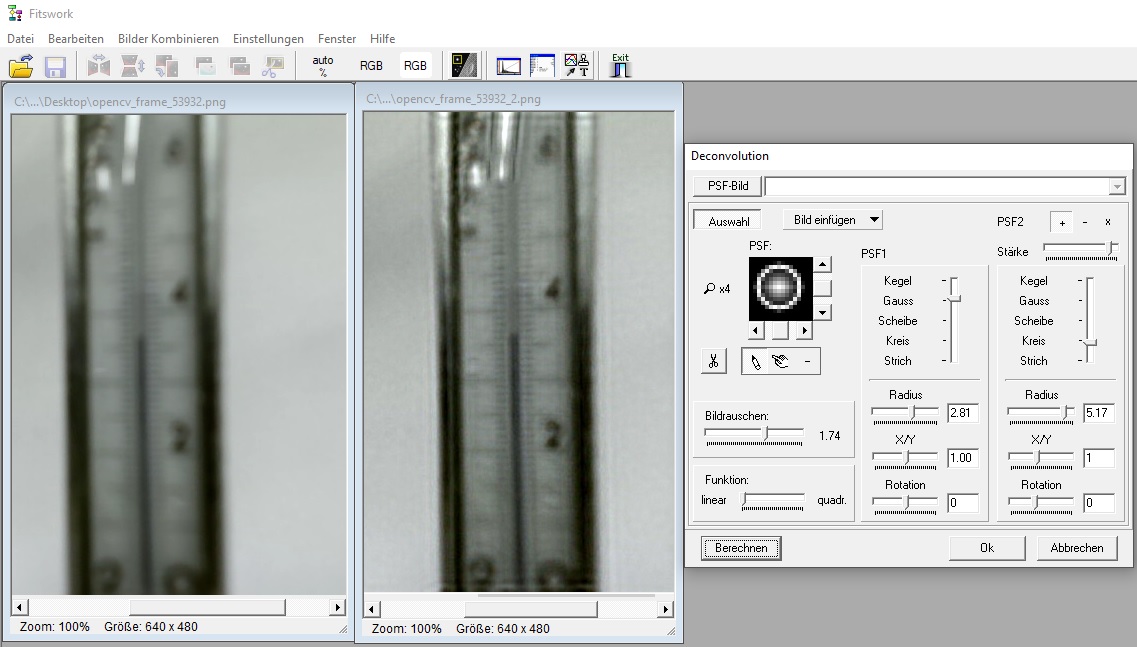The image size is (1137, 647).
Task: Click the PSF2 plus mode button
Action: 1062,223
